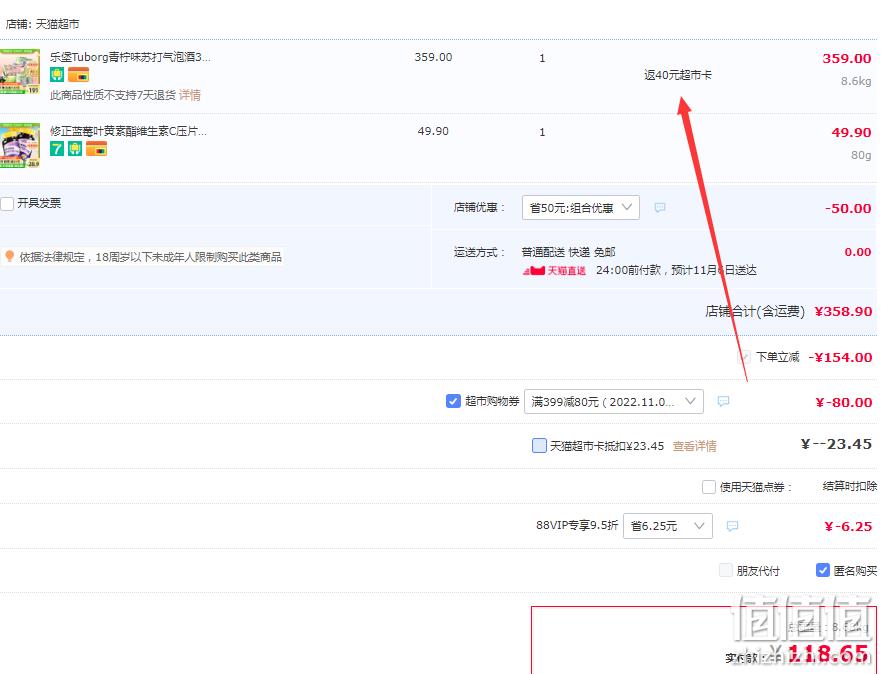The height and width of the screenshot is (674, 881).
Task: Open 详情 link about 7-day return policy
Action: tap(190, 95)
